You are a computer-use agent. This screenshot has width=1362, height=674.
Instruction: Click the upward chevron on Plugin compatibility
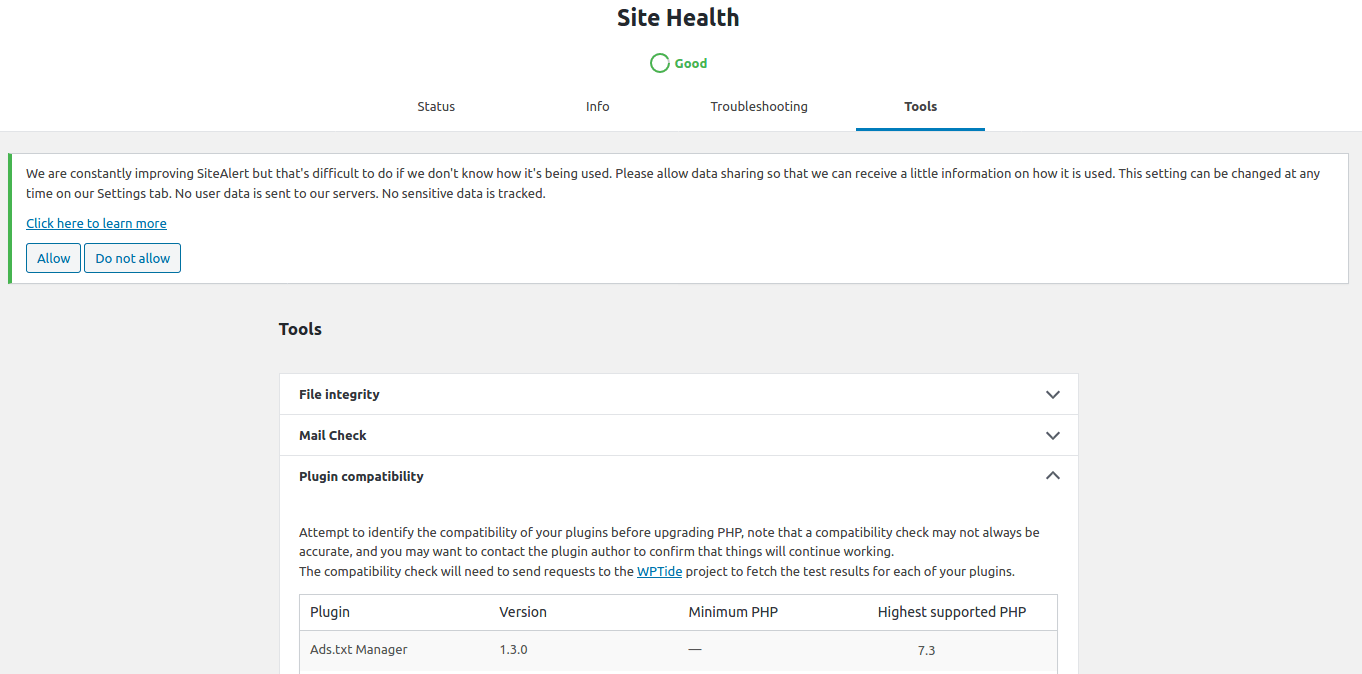pos(1052,476)
